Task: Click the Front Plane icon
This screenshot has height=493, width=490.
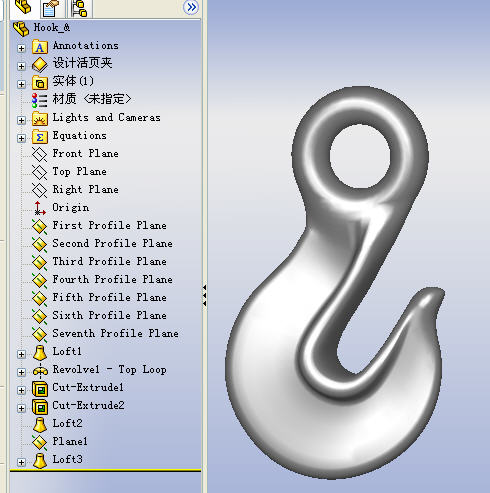Action: pos(40,155)
